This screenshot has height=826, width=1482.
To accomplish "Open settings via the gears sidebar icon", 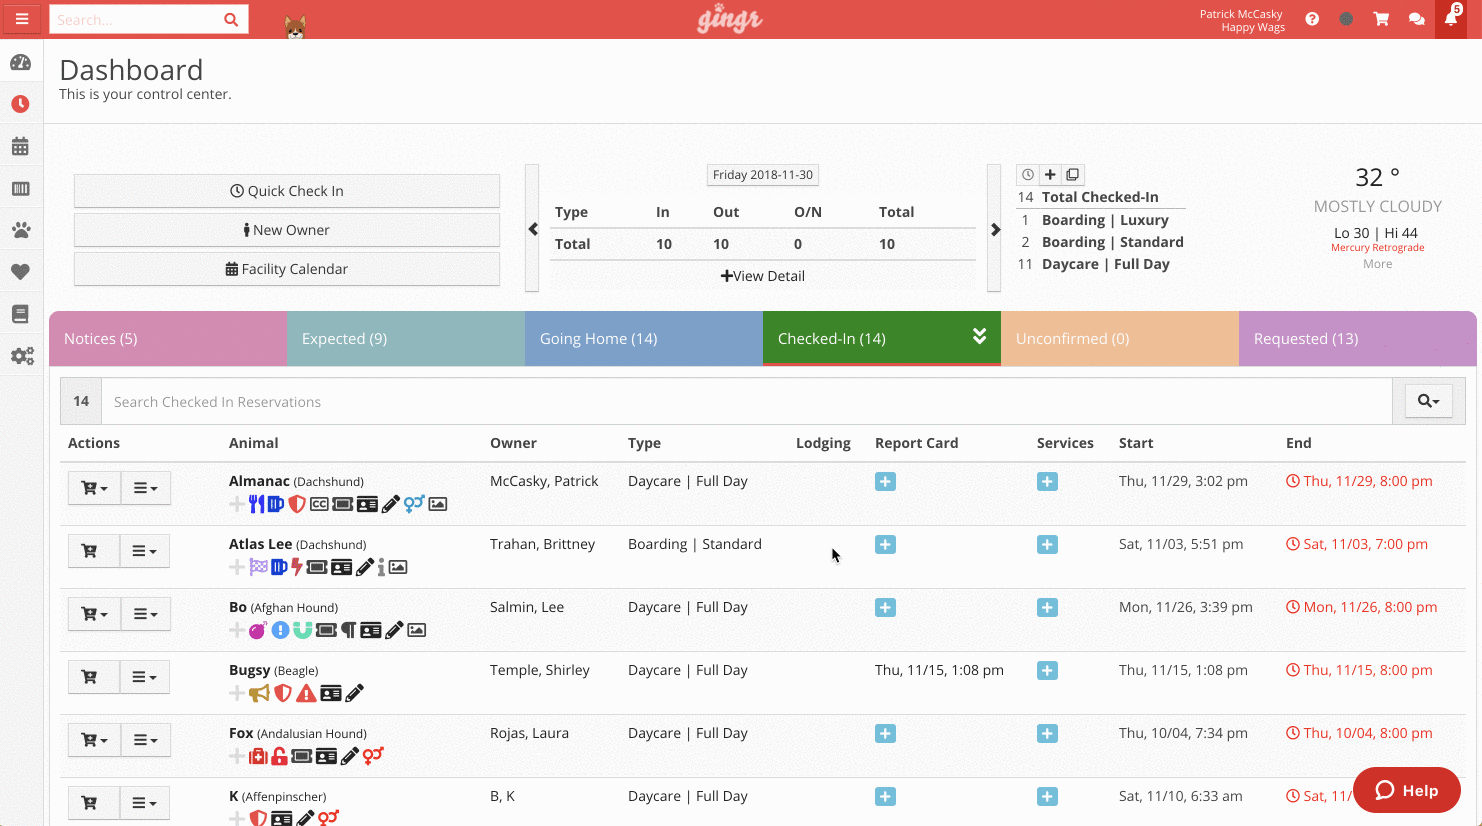I will pos(22,355).
